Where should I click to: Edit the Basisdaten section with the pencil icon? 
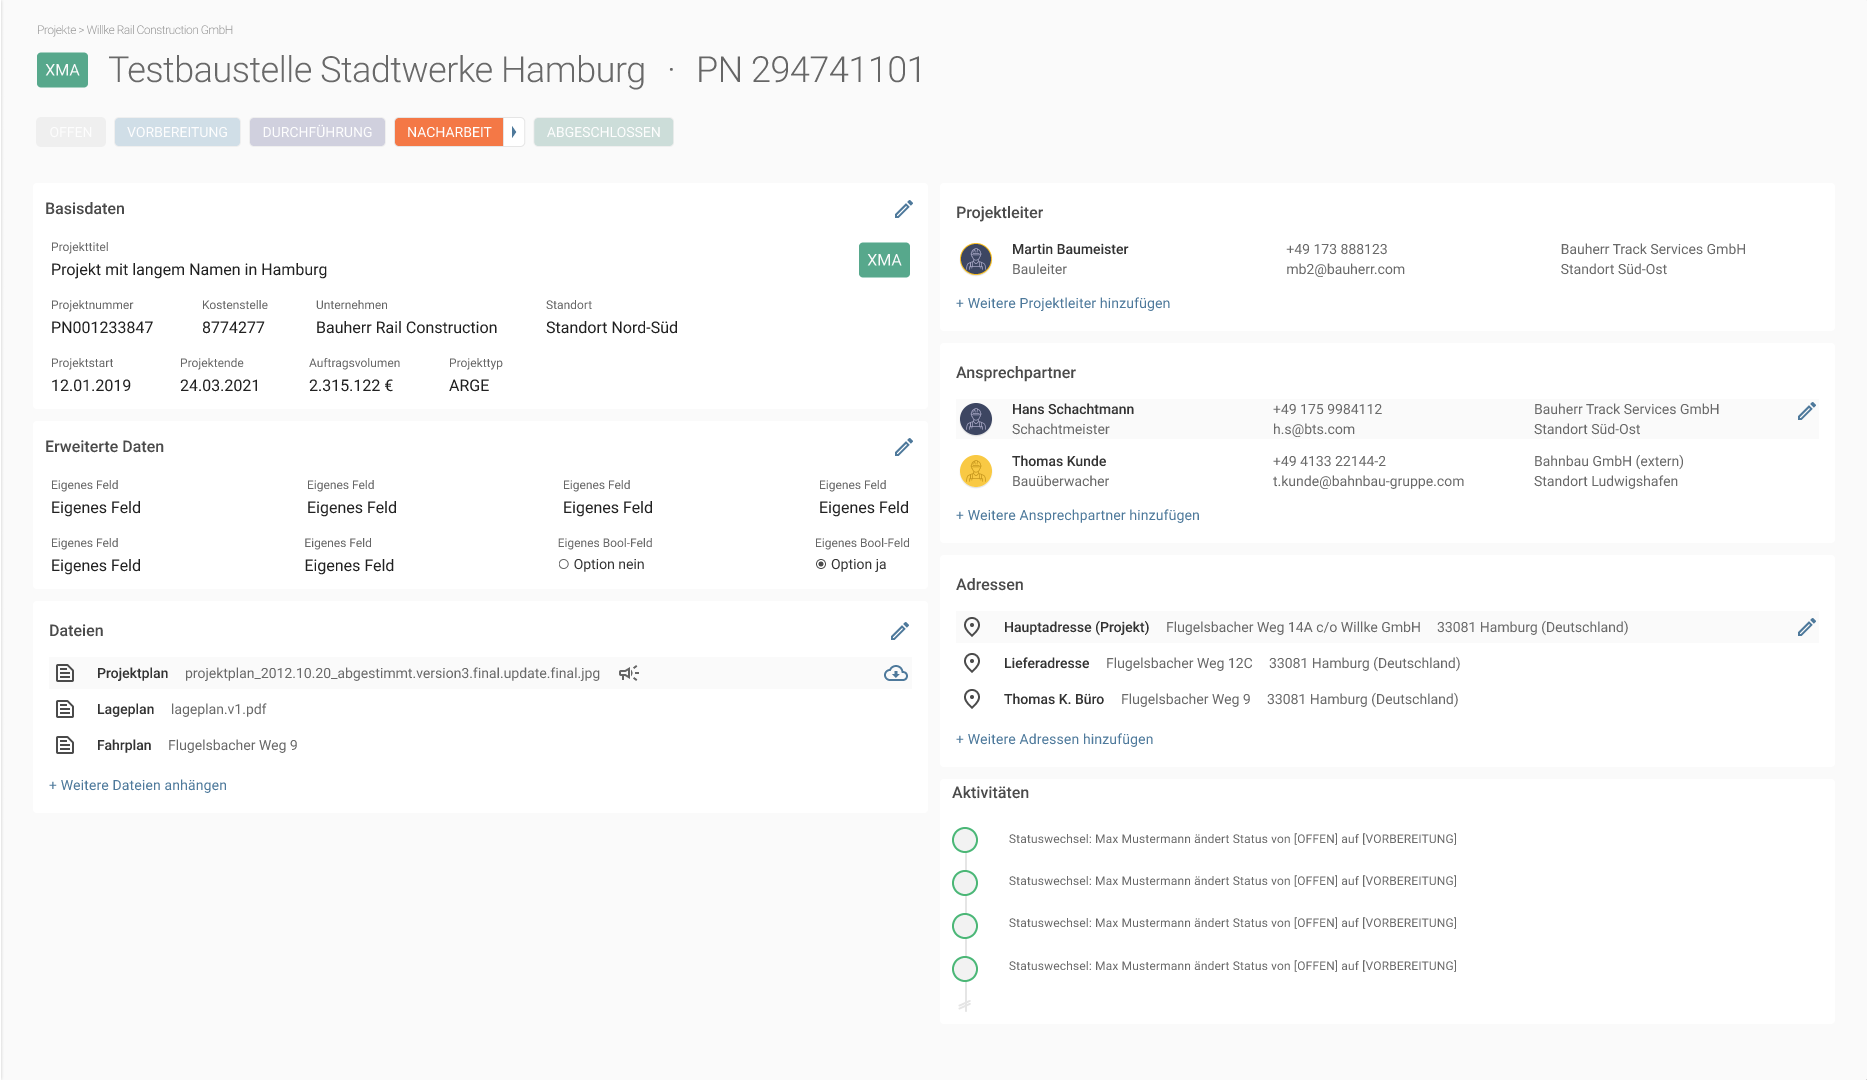904,209
